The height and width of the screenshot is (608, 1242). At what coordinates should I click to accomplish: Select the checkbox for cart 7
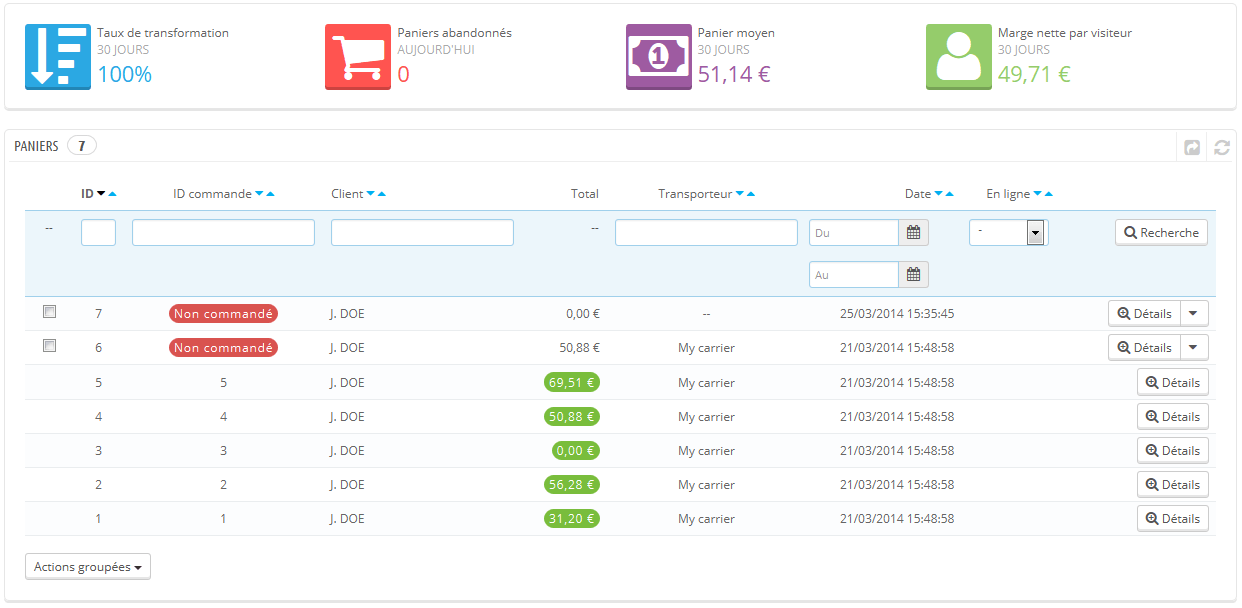[x=49, y=312]
